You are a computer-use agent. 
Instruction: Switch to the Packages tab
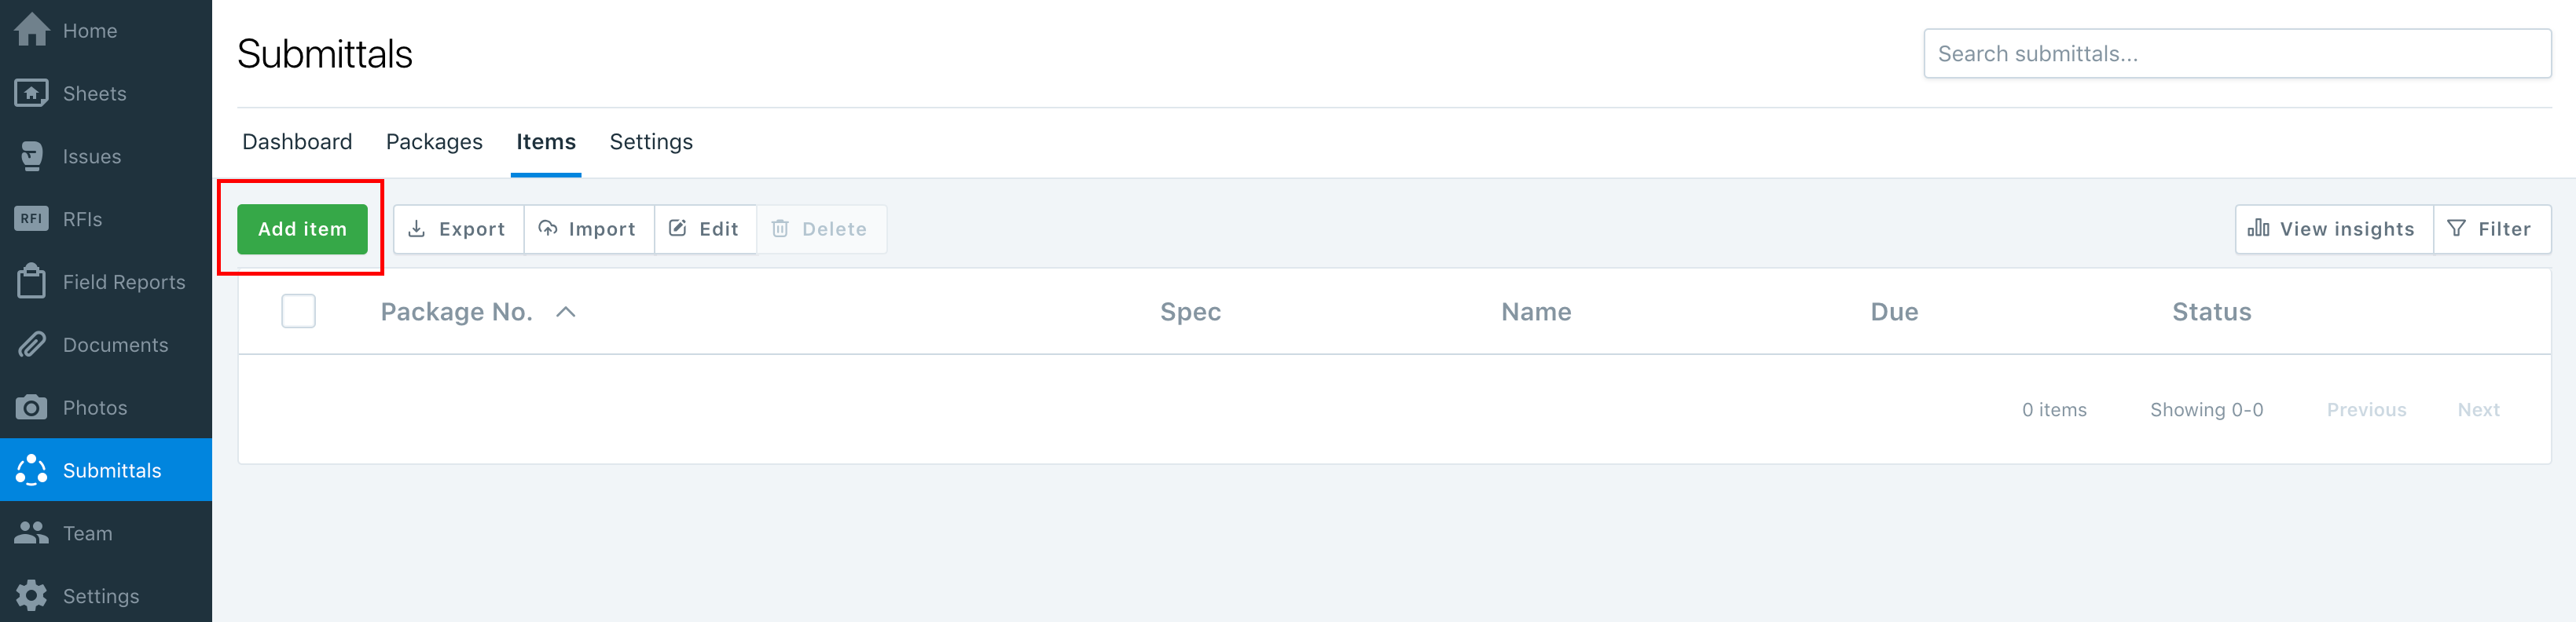[x=434, y=142]
